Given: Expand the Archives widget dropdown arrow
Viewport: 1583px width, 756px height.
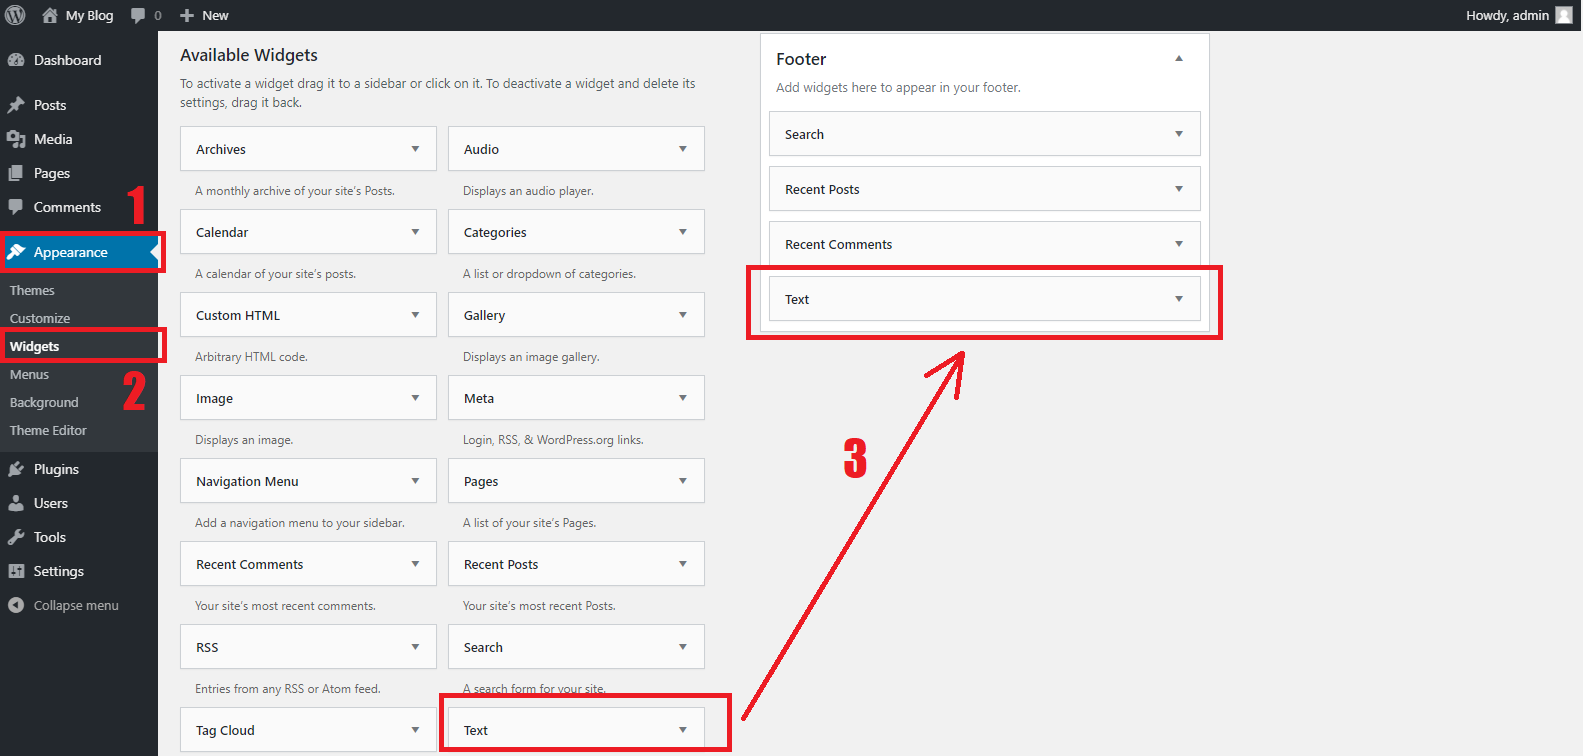Looking at the screenshot, I should click(x=415, y=149).
